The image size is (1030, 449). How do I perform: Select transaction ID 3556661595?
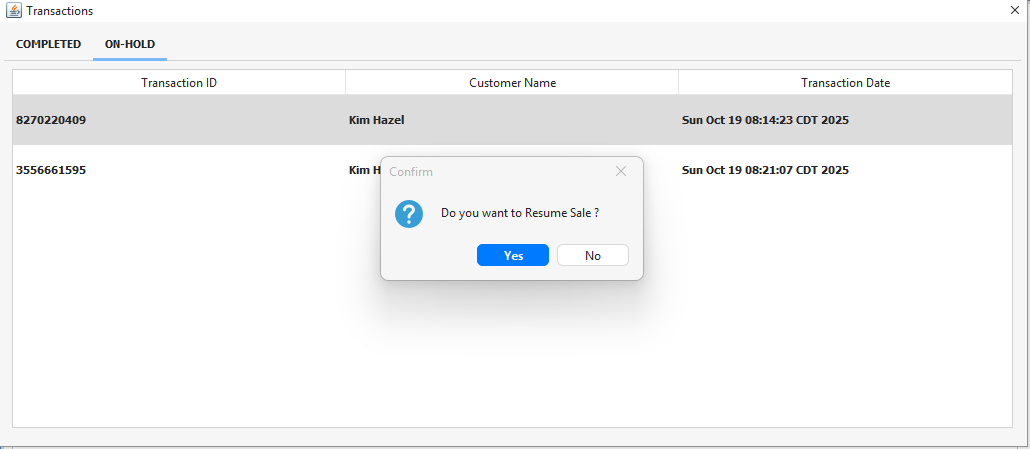[x=51, y=170]
